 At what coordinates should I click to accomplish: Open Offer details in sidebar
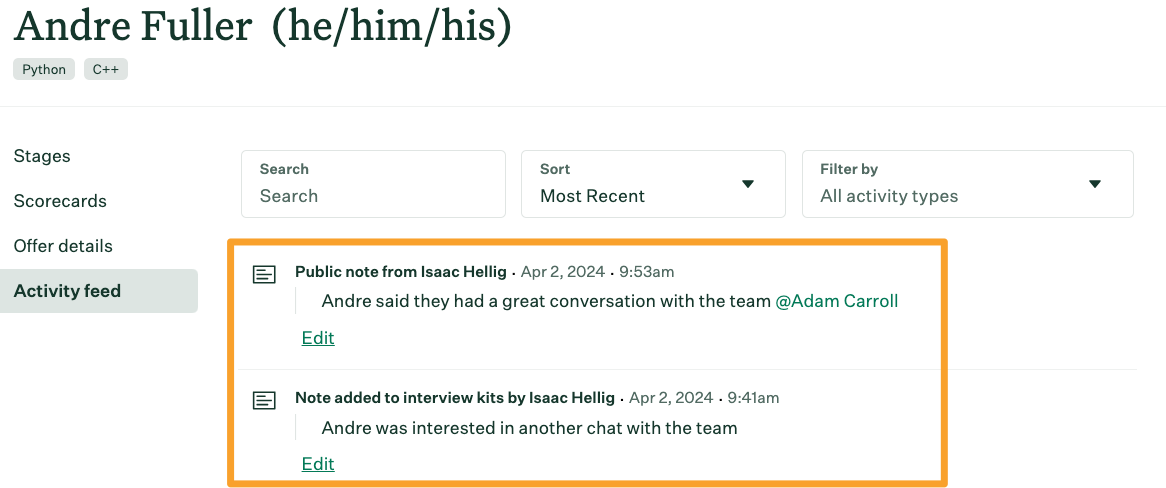pos(63,246)
